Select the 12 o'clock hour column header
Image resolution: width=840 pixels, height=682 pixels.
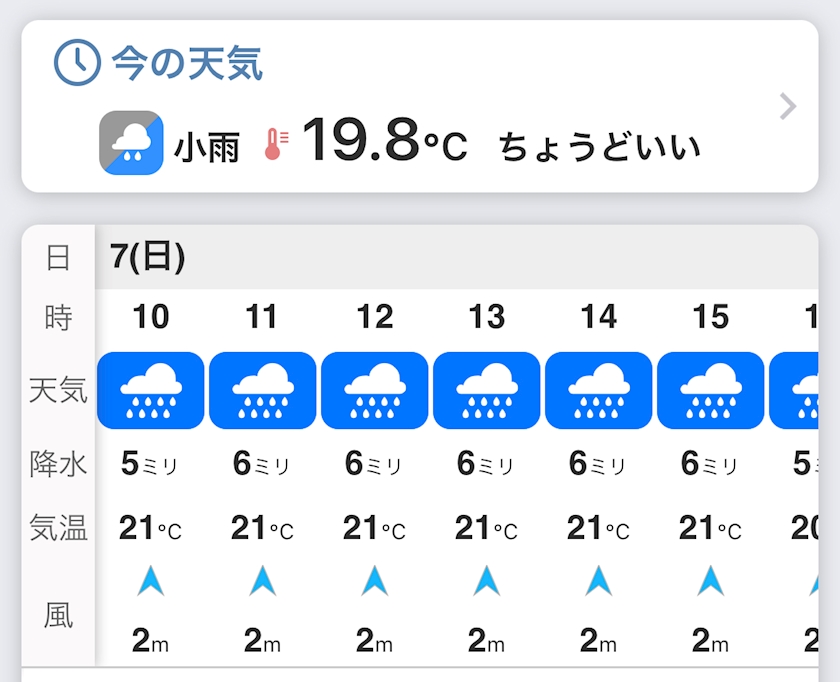coord(375,317)
